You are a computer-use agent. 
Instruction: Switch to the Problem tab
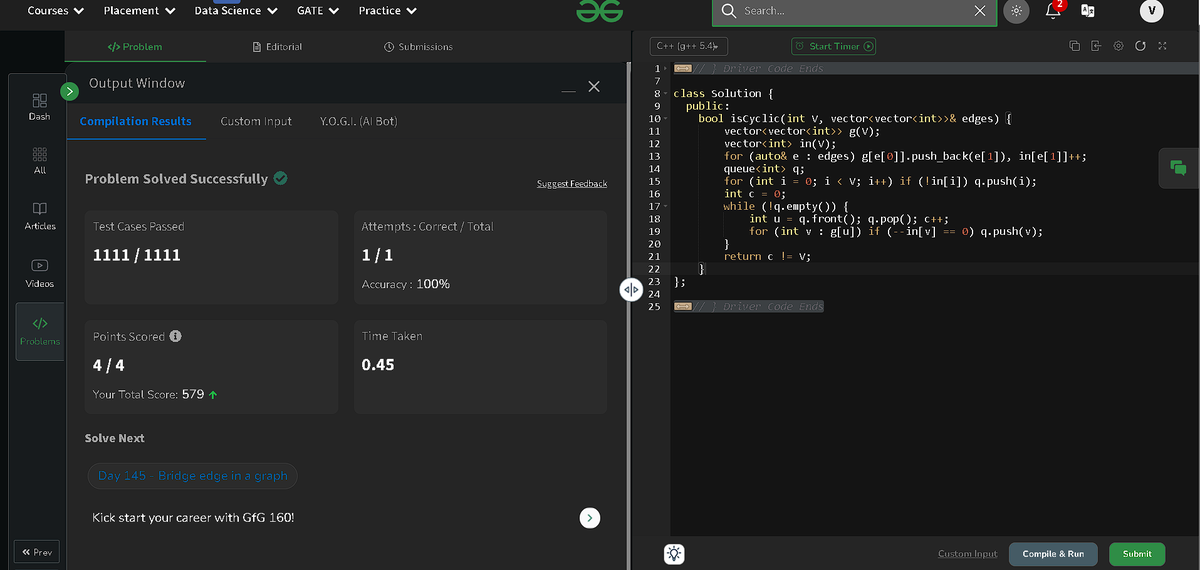click(x=135, y=46)
